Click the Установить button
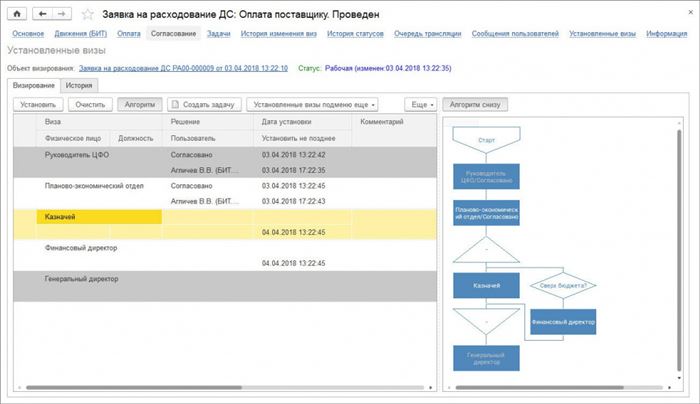The image size is (700, 404). 38,104
